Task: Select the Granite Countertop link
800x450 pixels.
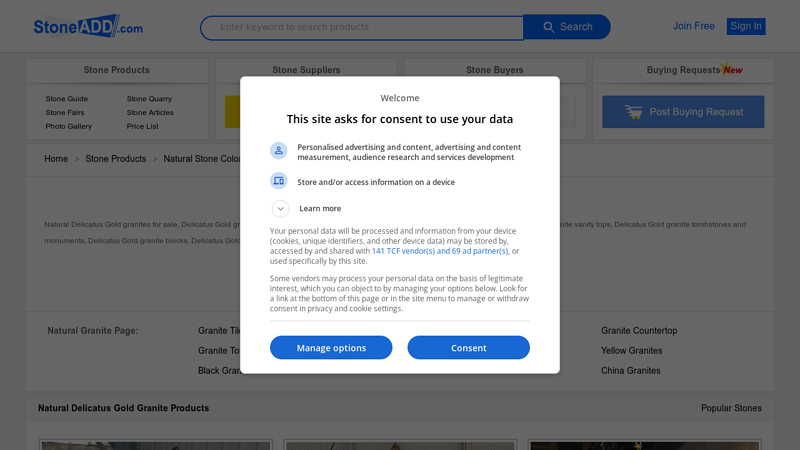Action: 639,331
